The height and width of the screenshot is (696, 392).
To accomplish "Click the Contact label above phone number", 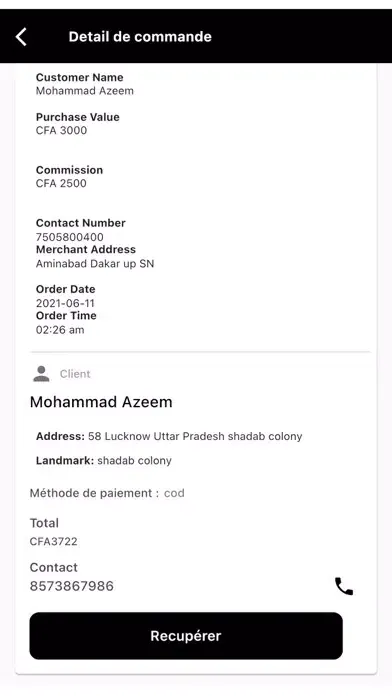I will [53, 567].
